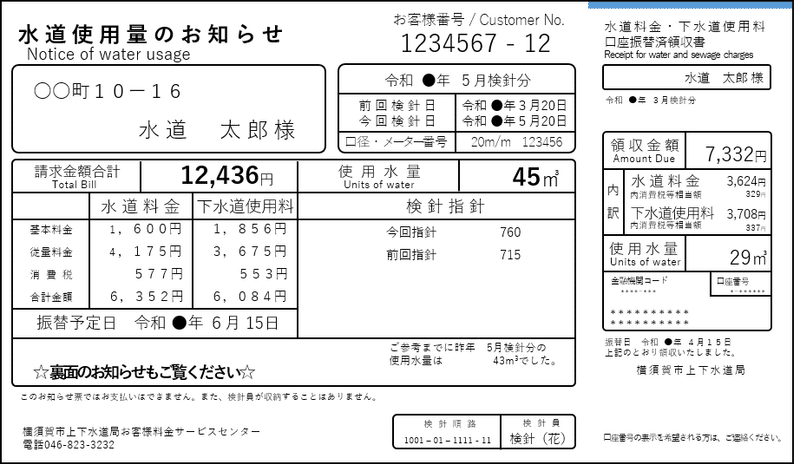Click the previous reading date 3月20日
This screenshot has height=464, width=800.
click(x=514, y=106)
